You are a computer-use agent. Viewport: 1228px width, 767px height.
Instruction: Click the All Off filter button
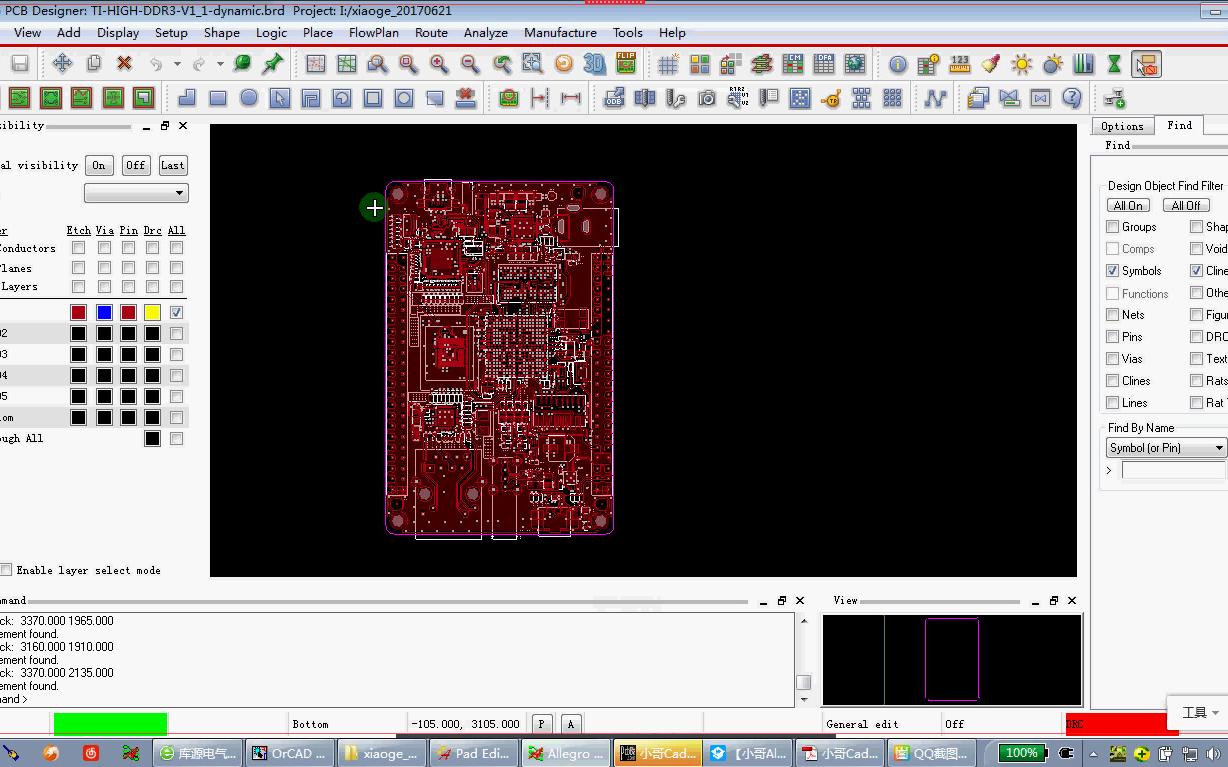pyautogui.click(x=1186, y=205)
